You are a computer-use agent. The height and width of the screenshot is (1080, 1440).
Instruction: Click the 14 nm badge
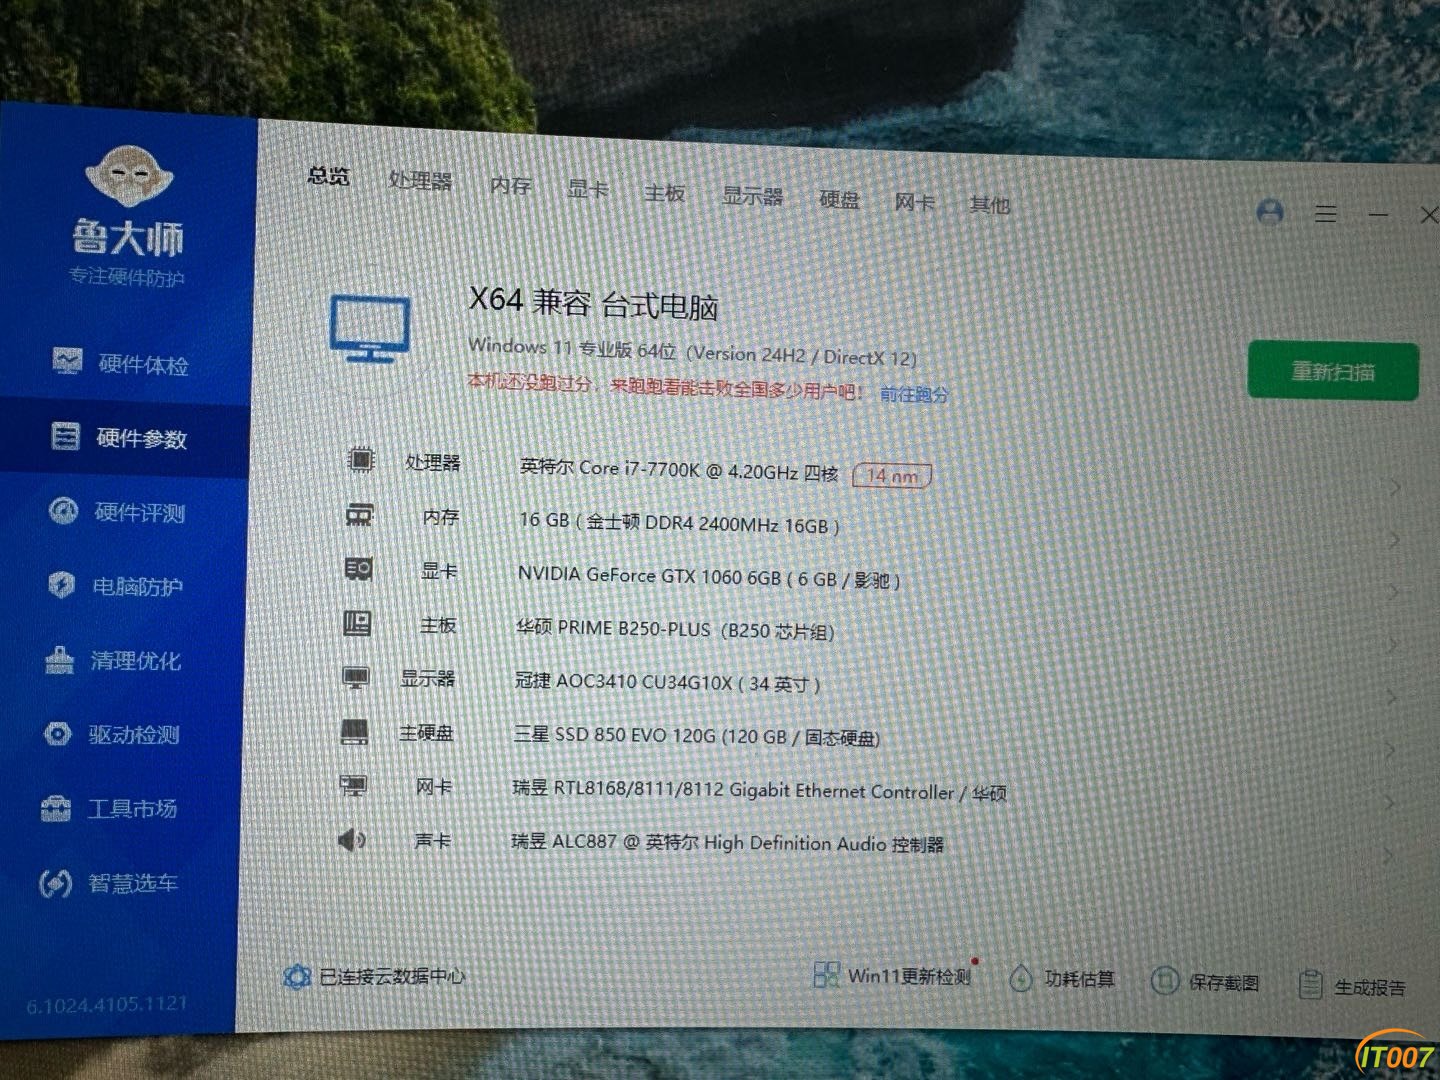click(891, 476)
